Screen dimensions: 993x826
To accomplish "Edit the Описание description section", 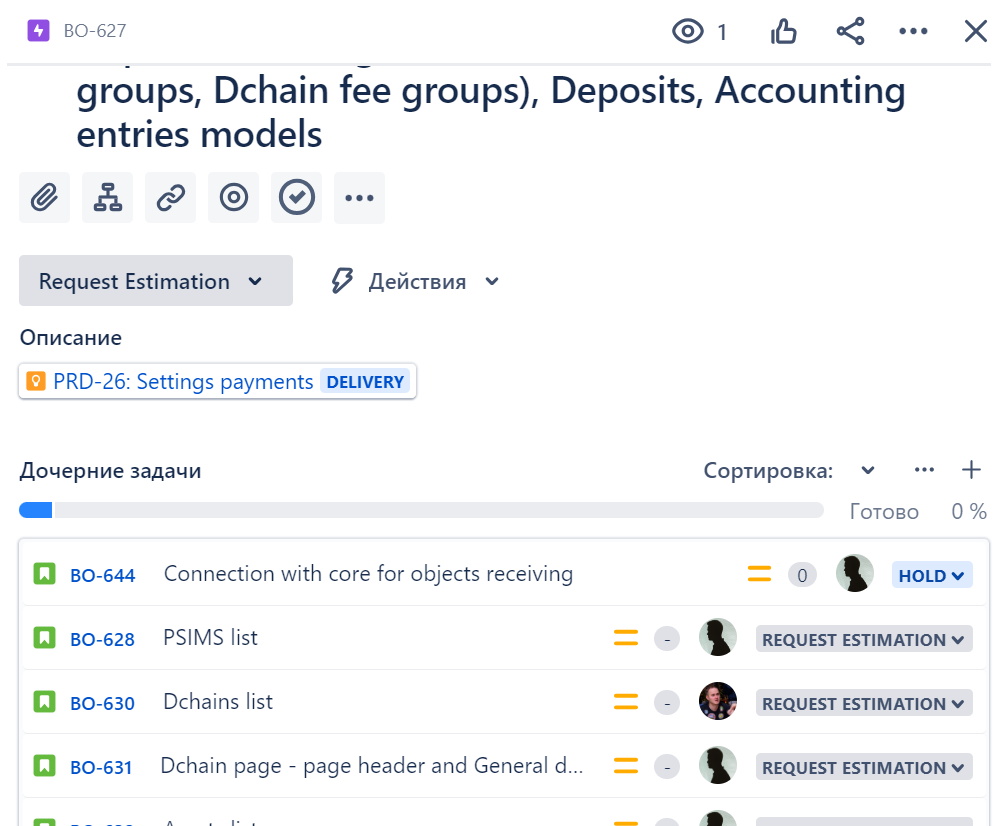I will point(71,338).
